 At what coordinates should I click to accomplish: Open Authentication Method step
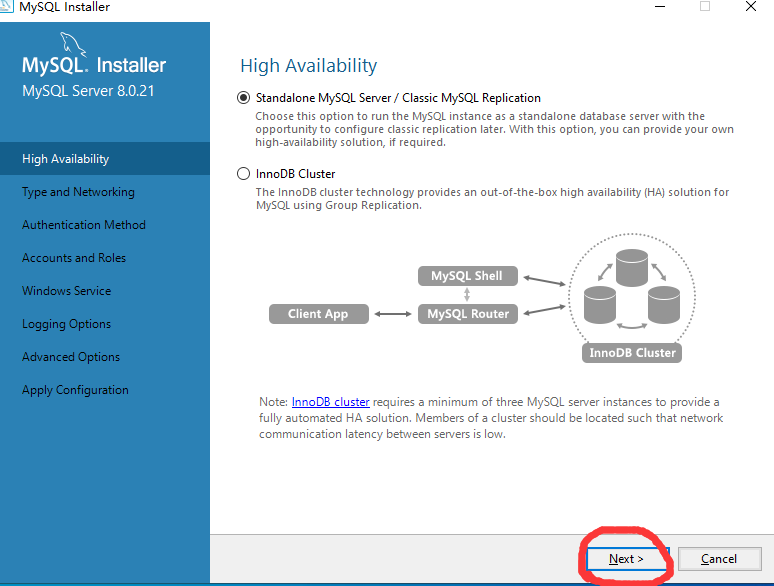point(83,225)
